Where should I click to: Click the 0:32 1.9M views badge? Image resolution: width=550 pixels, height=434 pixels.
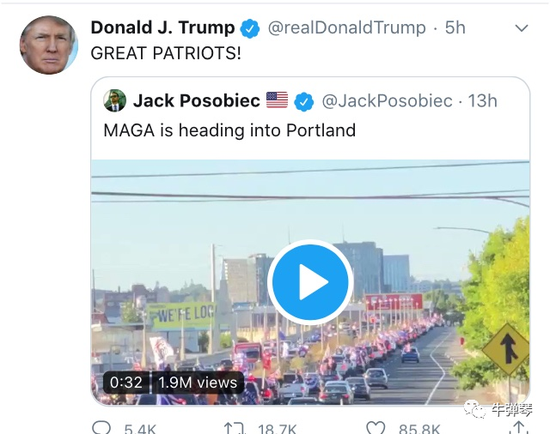click(173, 382)
